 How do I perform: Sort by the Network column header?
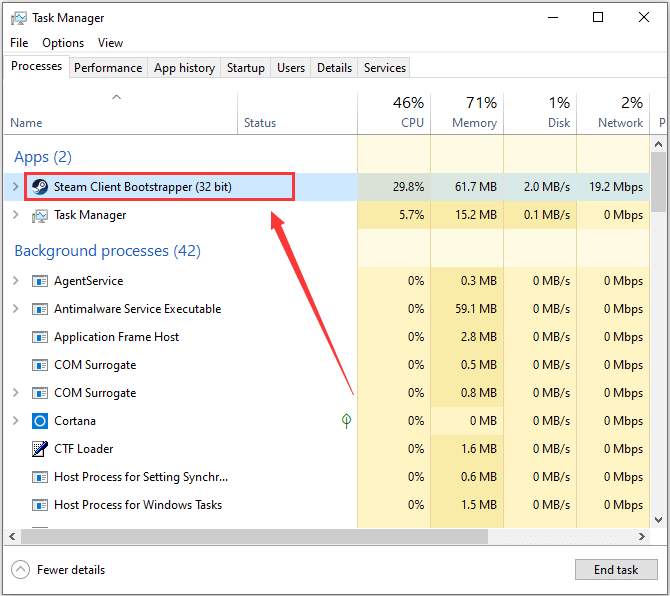click(613, 114)
